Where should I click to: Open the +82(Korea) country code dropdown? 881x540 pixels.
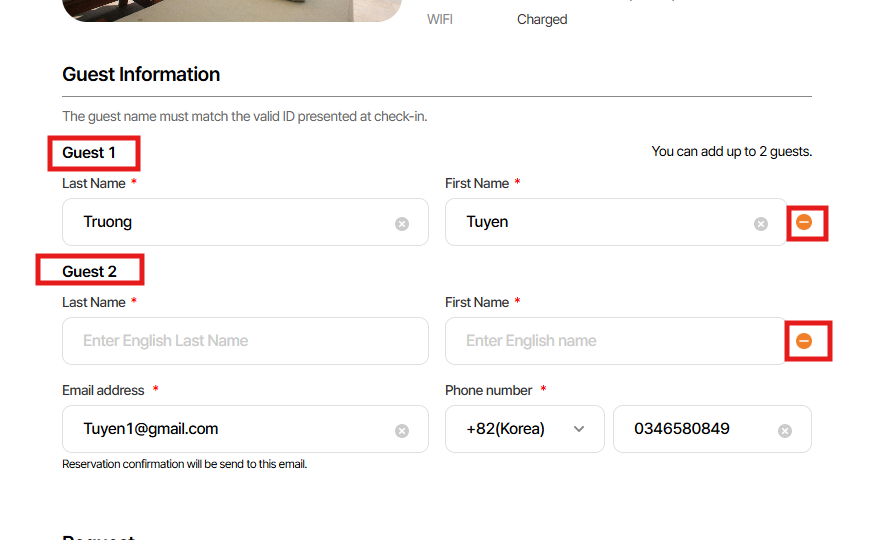[524, 429]
